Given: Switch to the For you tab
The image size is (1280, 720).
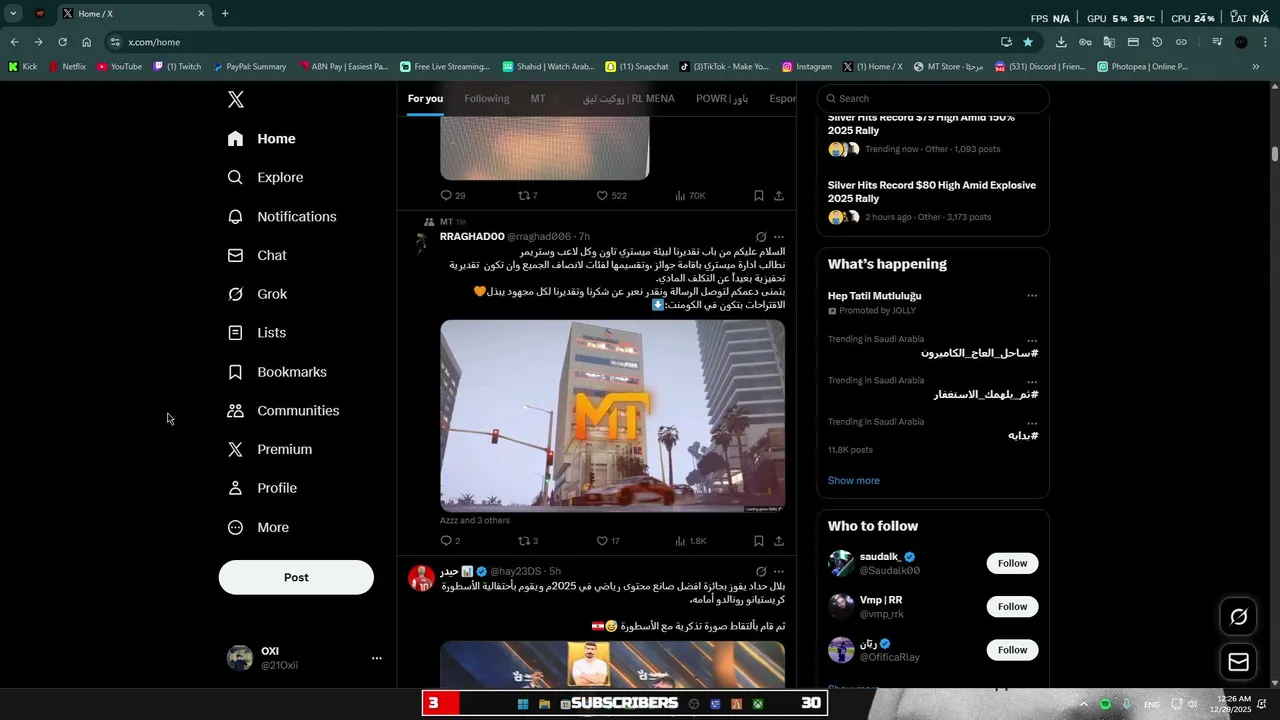Looking at the screenshot, I should coord(425,99).
